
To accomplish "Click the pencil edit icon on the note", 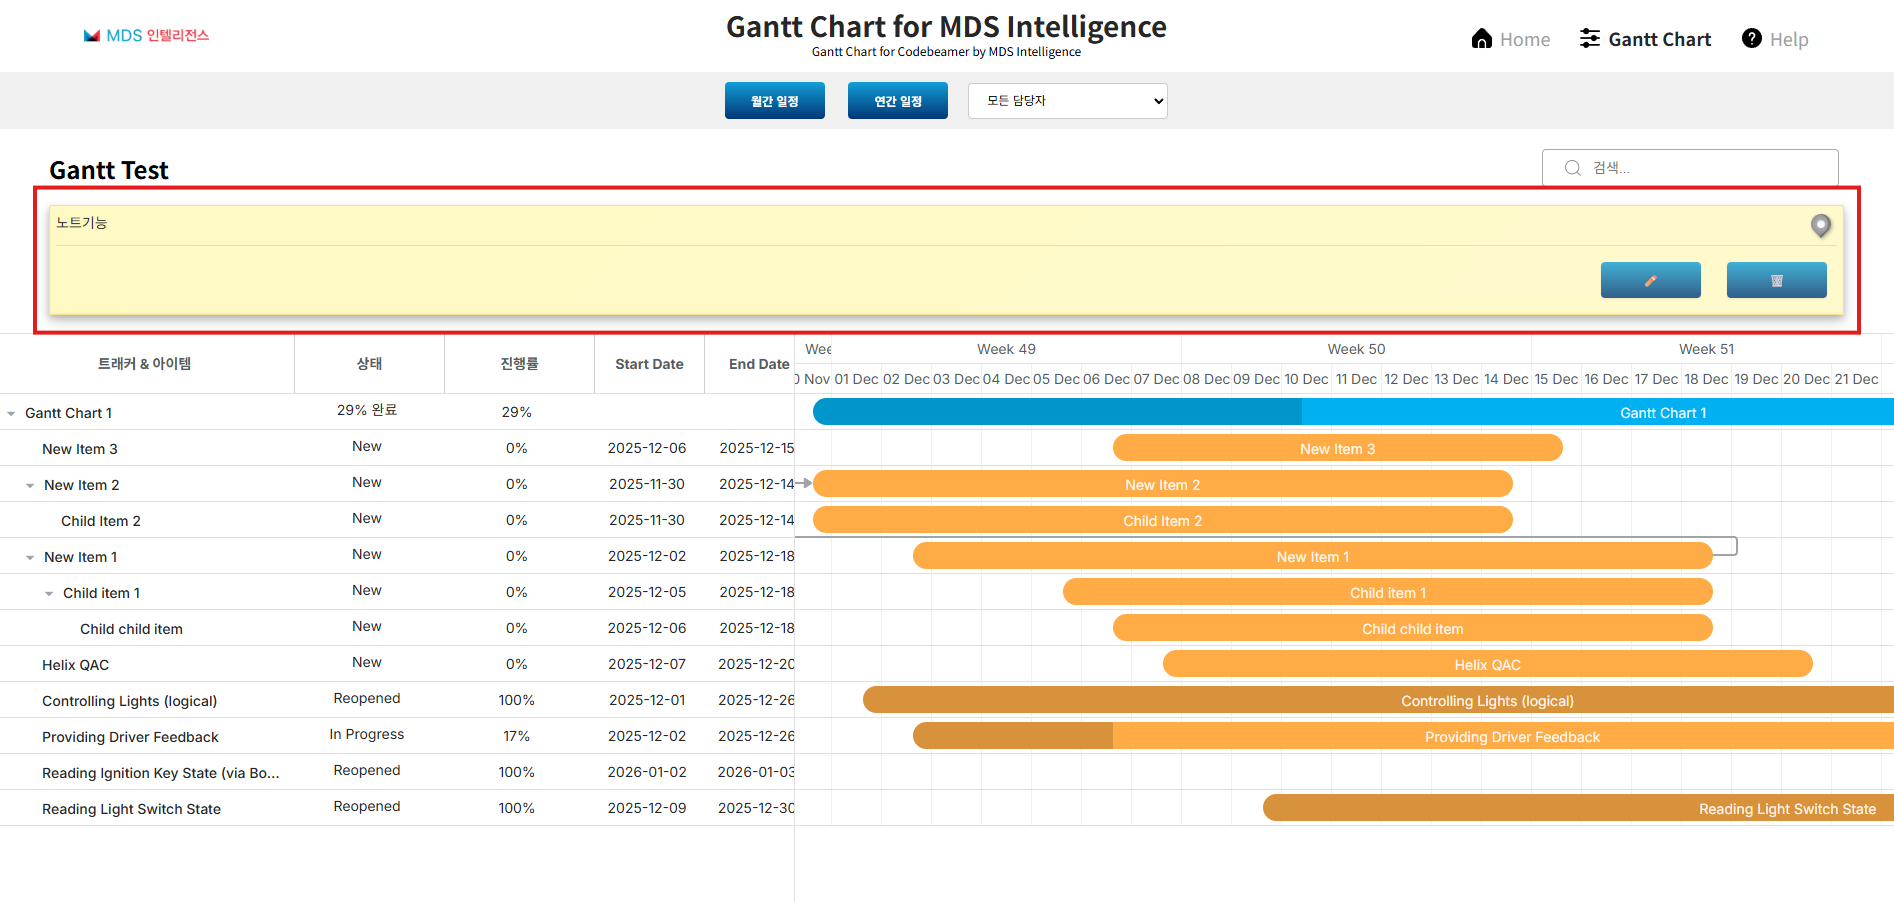I will (x=1650, y=280).
